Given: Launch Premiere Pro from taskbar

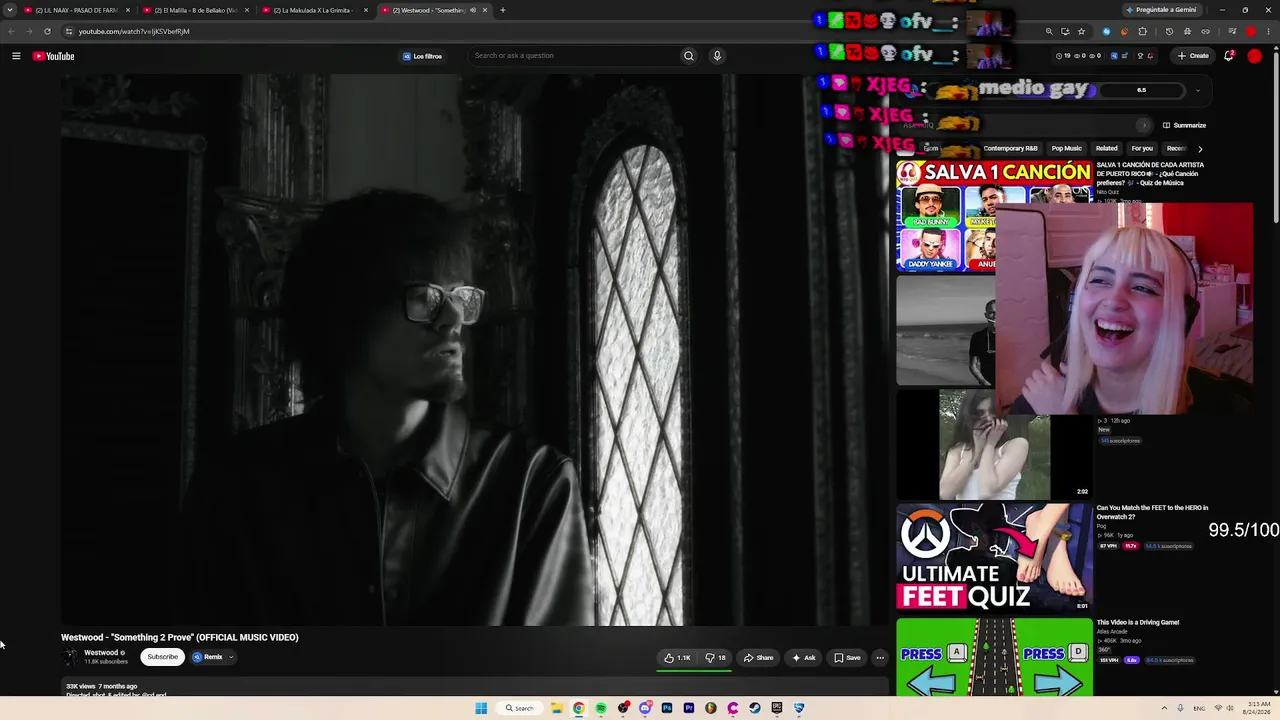Looking at the screenshot, I should (689, 708).
